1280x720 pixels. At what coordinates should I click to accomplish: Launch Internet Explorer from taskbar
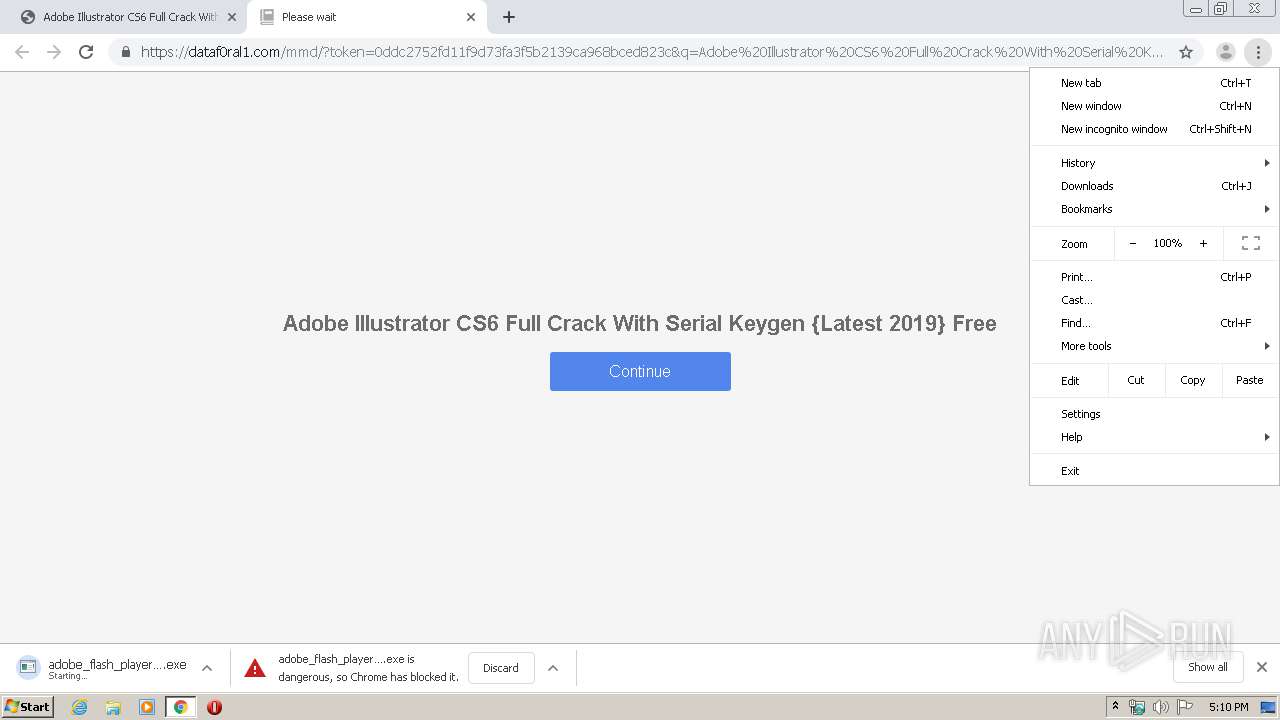[x=79, y=707]
